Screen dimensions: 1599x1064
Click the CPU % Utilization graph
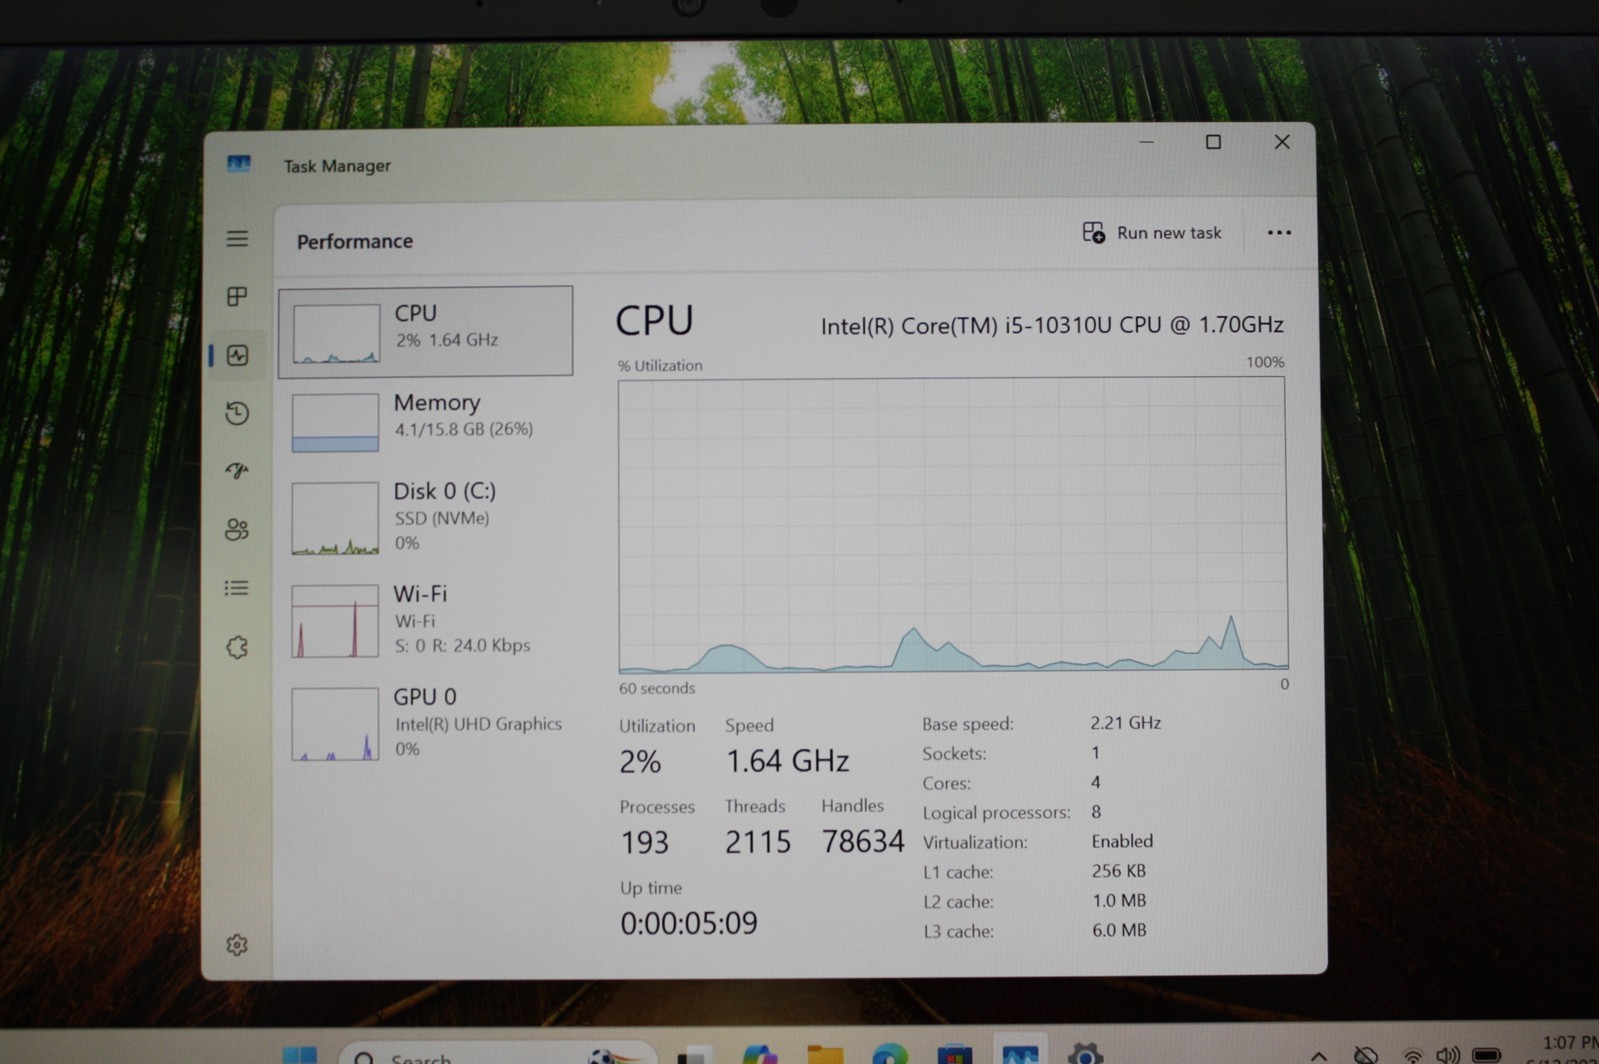[x=953, y=525]
